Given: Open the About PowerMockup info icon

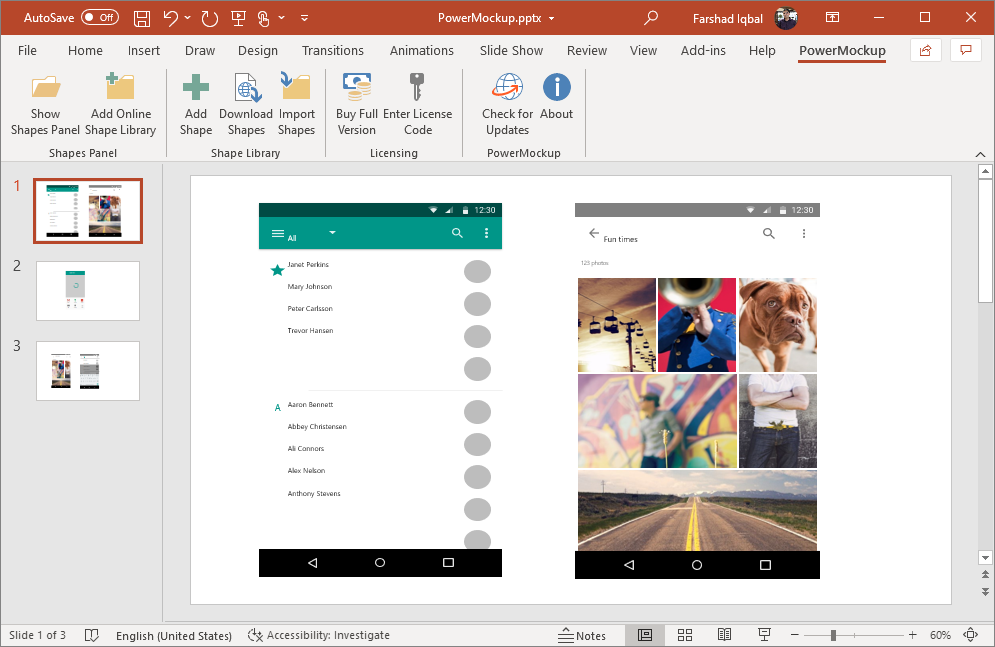Looking at the screenshot, I should click(x=556, y=88).
